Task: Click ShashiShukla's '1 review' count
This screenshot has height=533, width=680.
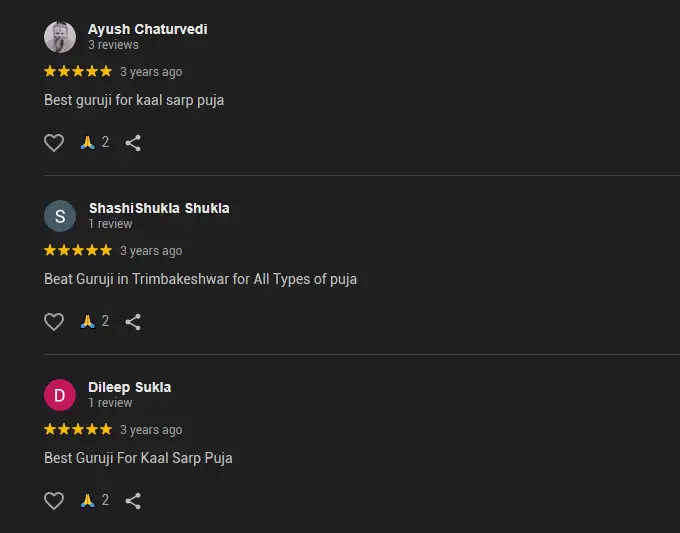Action: tap(110, 224)
